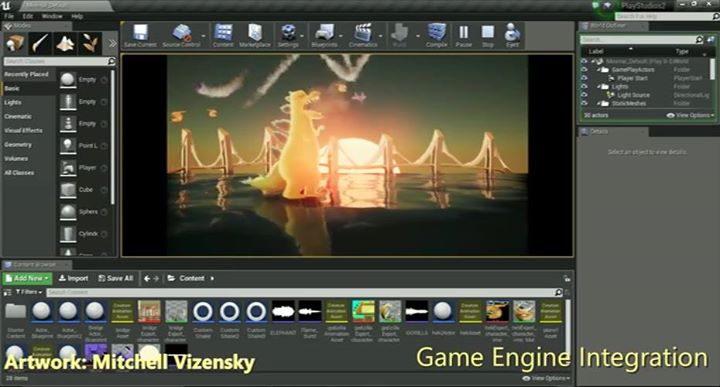Select the Foliage mode icon
The height and width of the screenshot is (387, 720).
[x=90, y=43]
